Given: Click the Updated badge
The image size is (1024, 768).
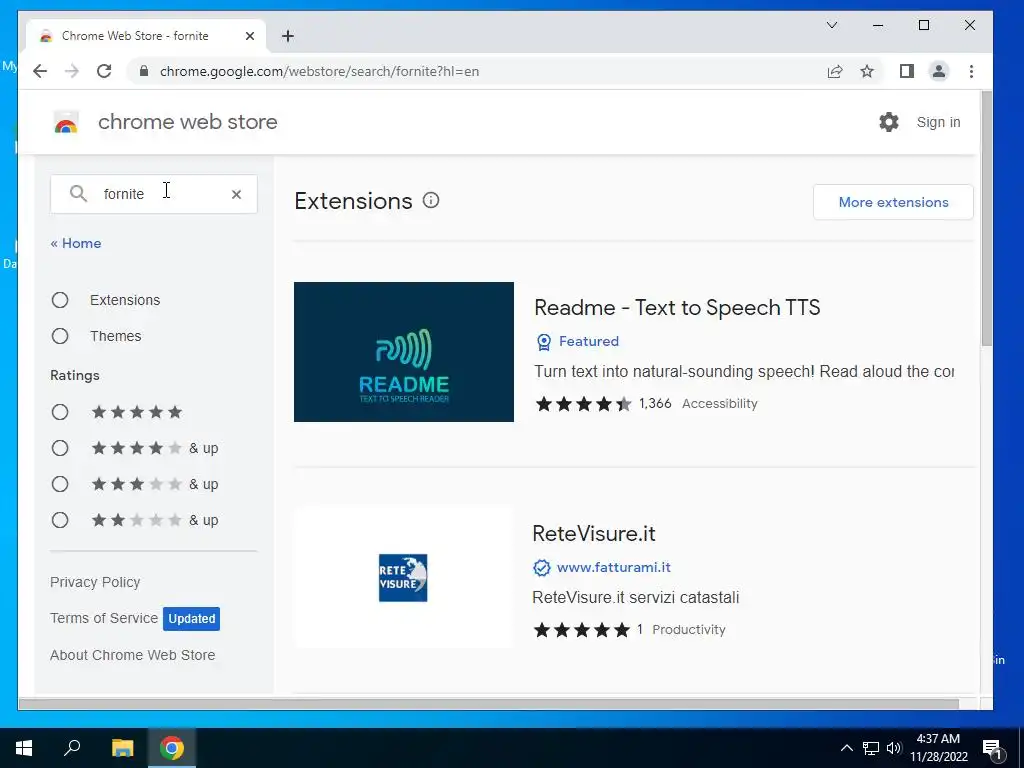Looking at the screenshot, I should tap(191, 618).
